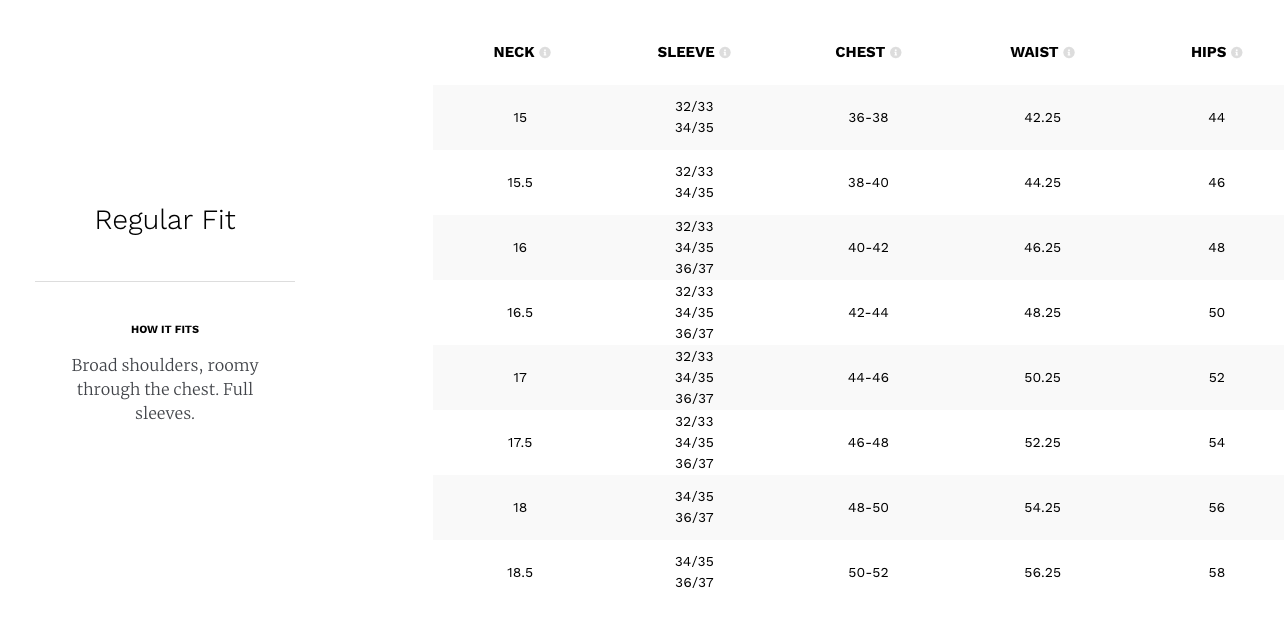Click hips value 58
1284x643 pixels.
point(1216,573)
